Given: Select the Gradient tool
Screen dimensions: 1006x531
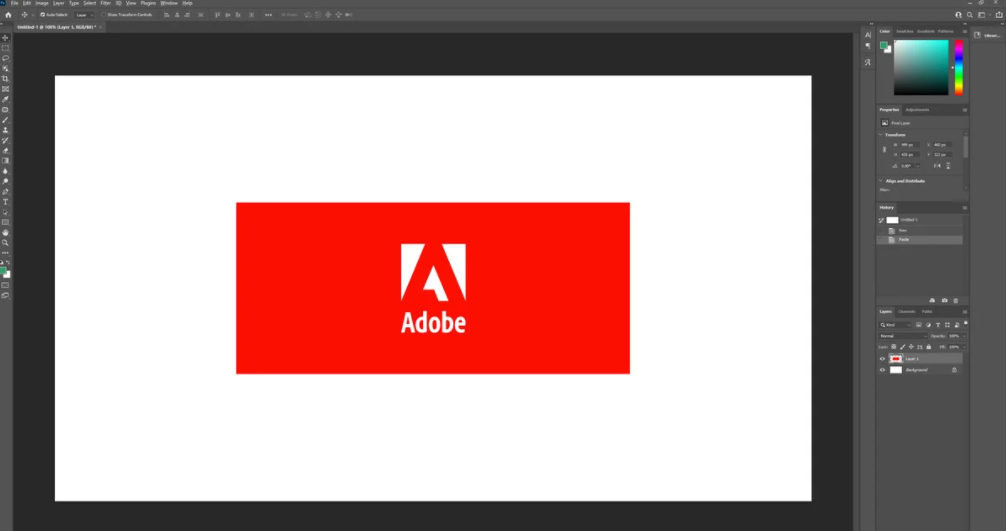Looking at the screenshot, I should click(x=6, y=161).
